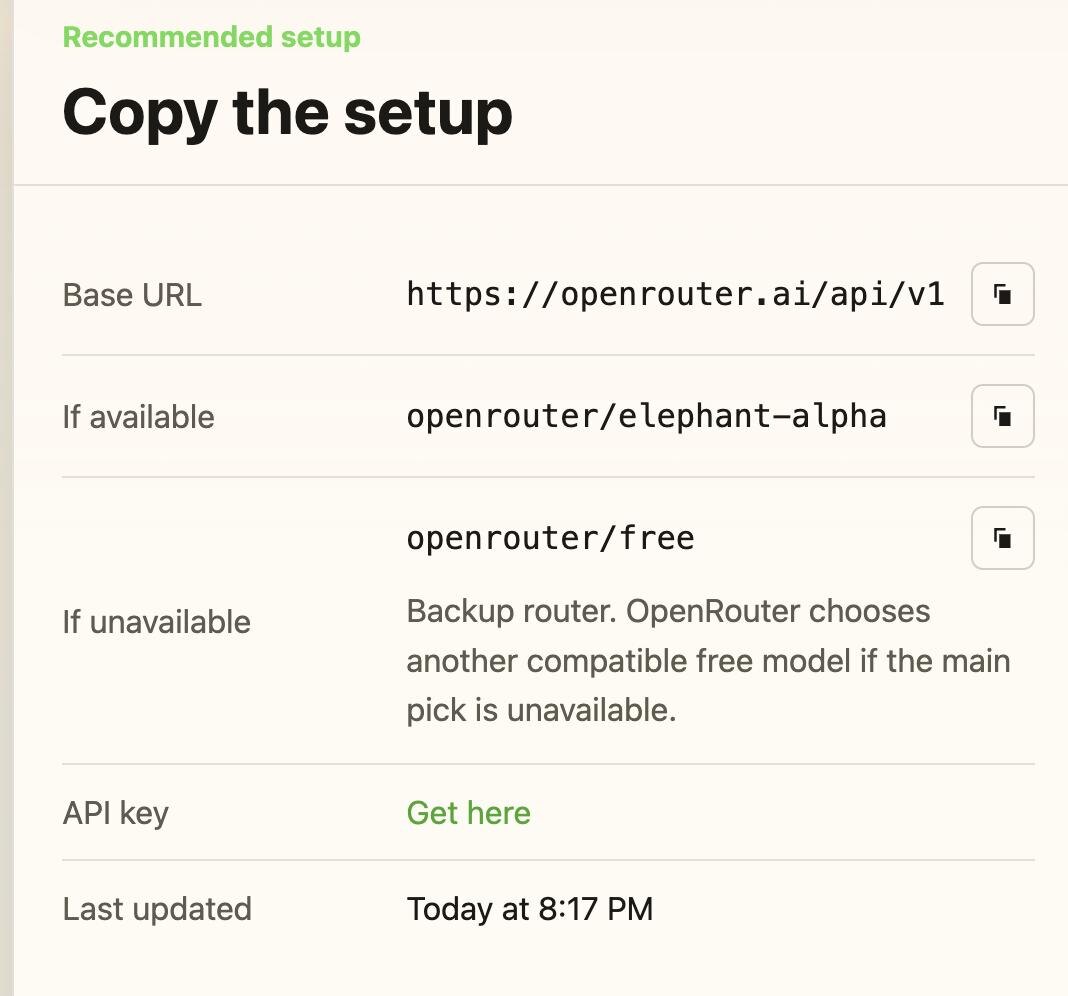Viewport: 1068px width, 996px height.
Task: Select the openrouter/free model text
Action: tap(550, 538)
